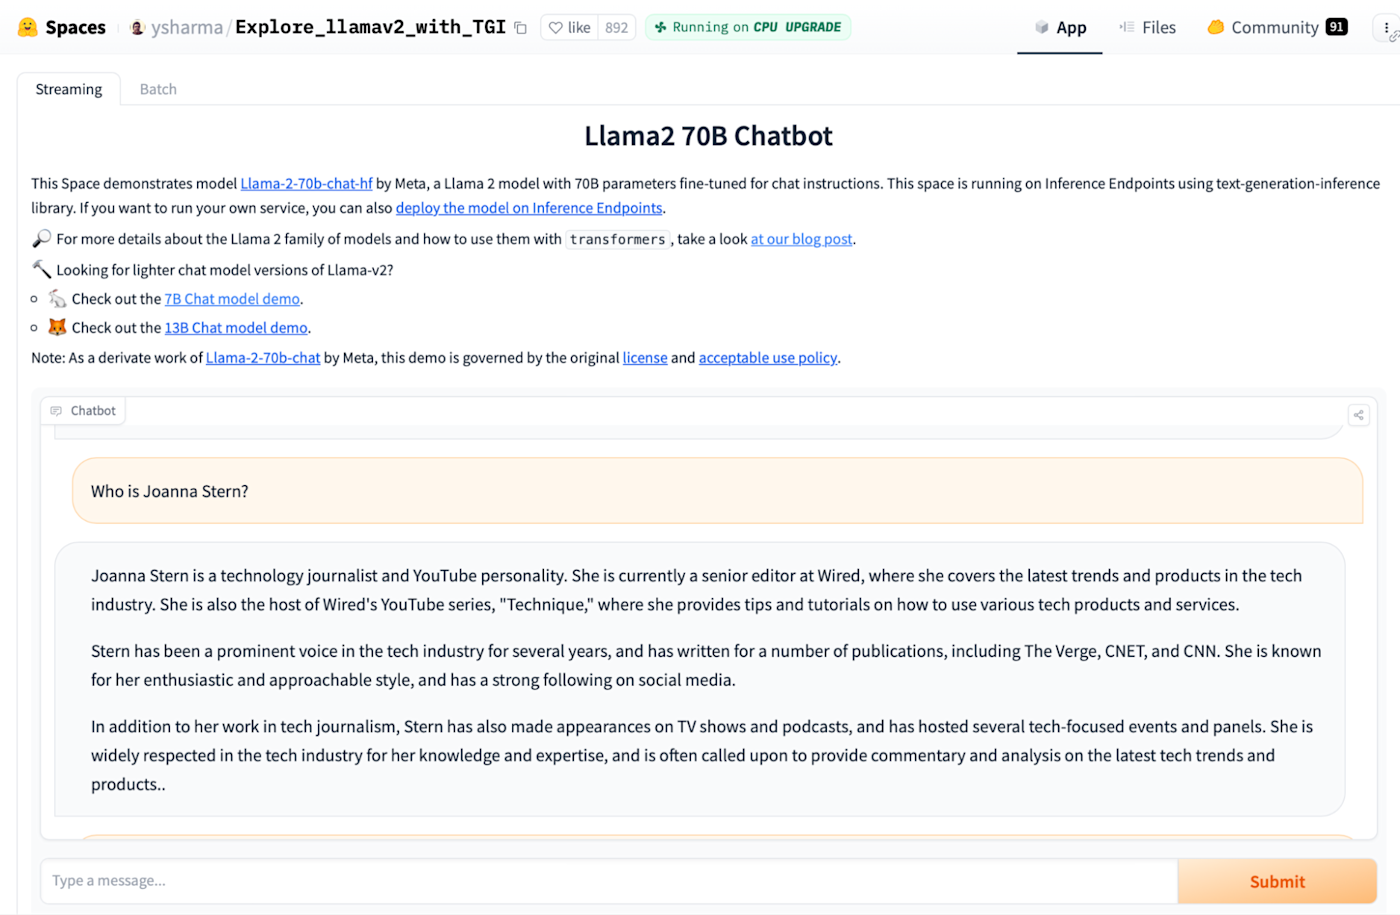Open the license link
The width and height of the screenshot is (1400, 915).
645,358
